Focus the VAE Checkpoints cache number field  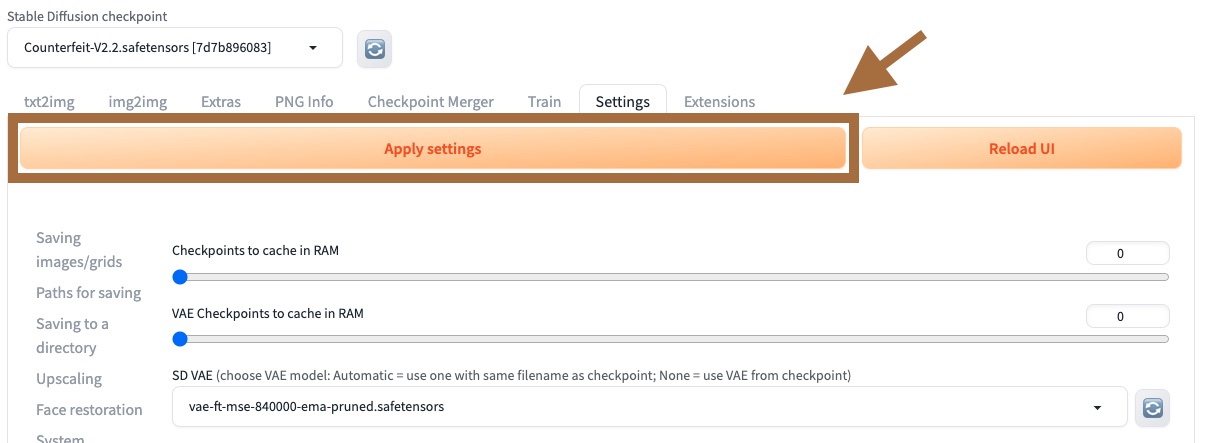(x=1127, y=316)
